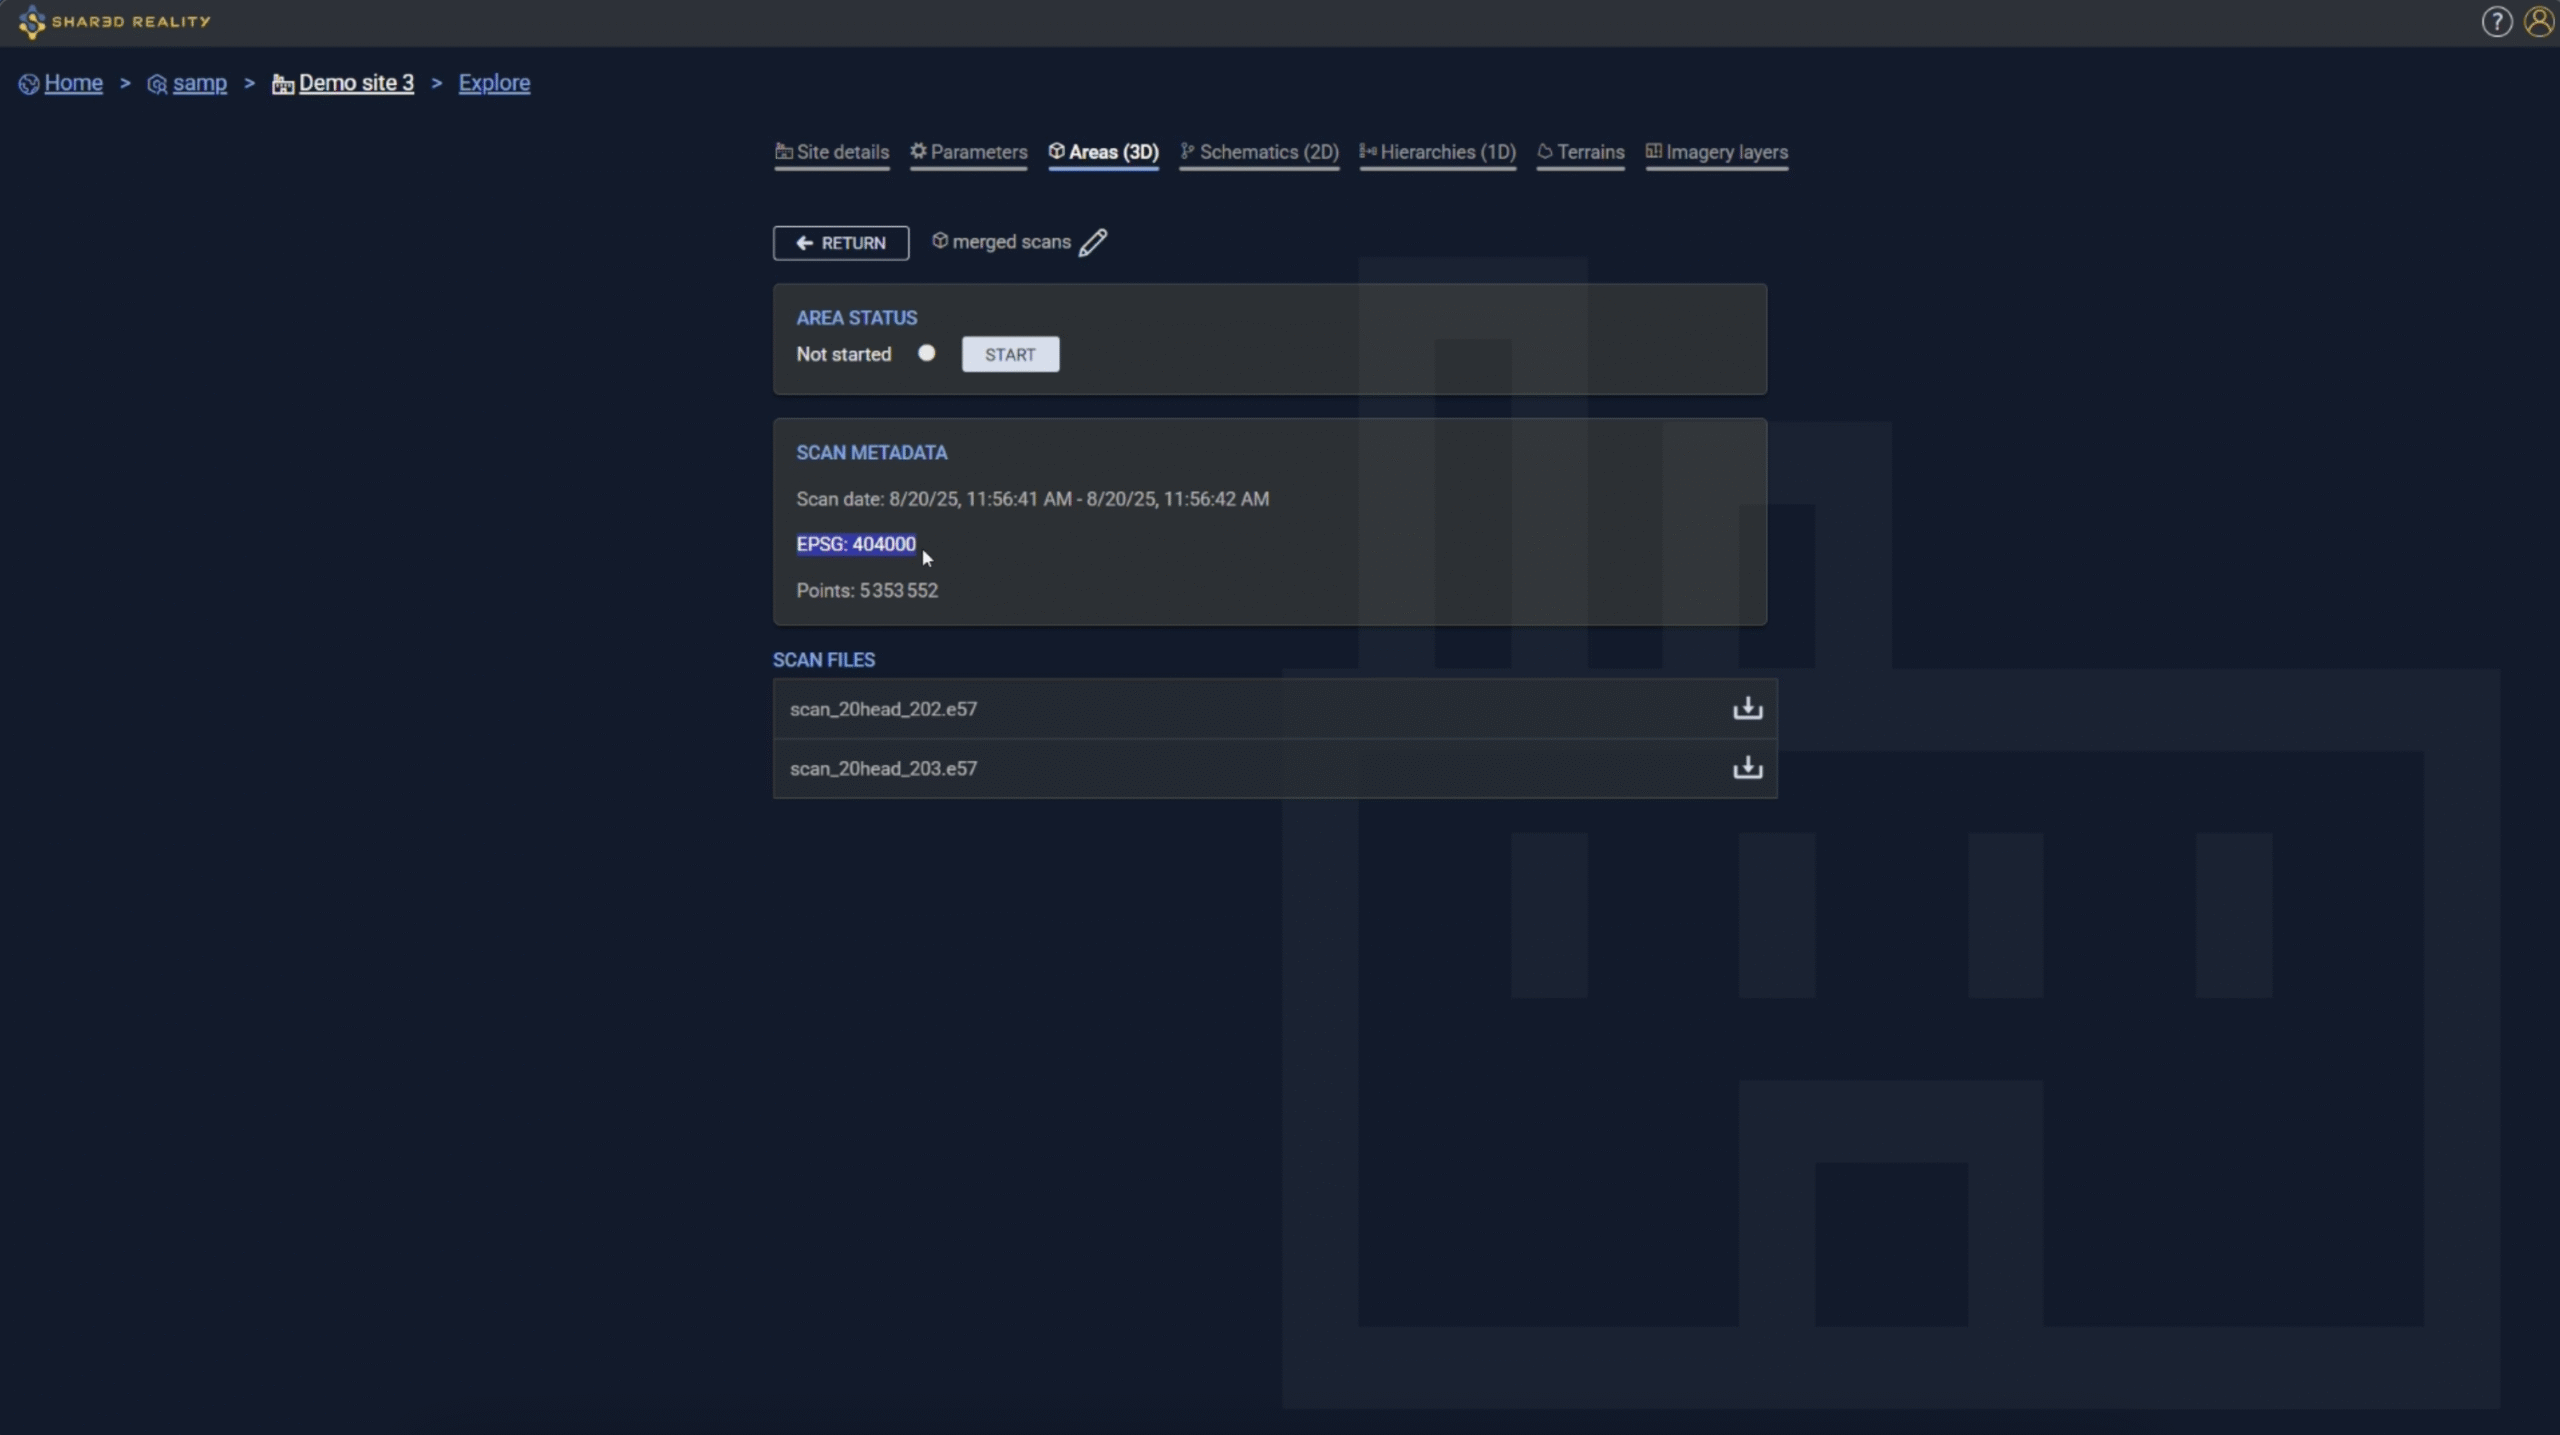Click the white status indicator dot
The height and width of the screenshot is (1435, 2560).
(926, 353)
